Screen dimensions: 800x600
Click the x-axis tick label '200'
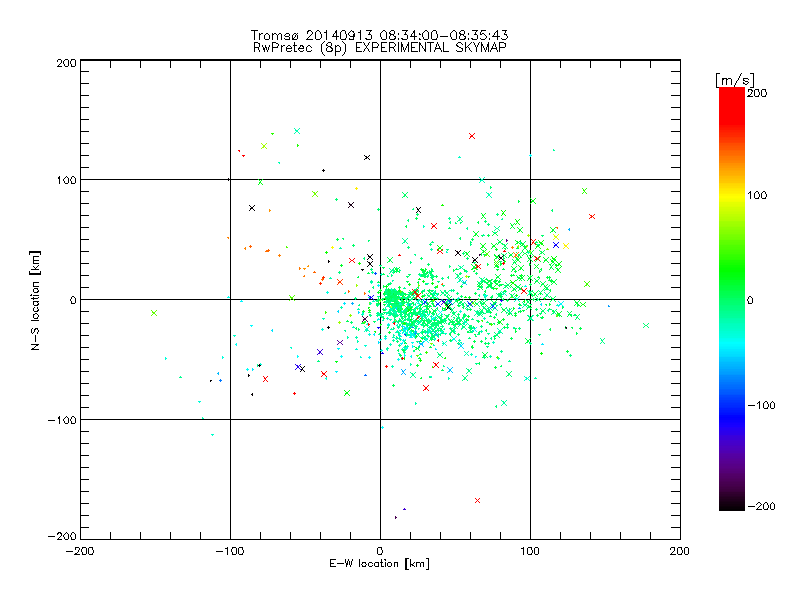(x=680, y=551)
